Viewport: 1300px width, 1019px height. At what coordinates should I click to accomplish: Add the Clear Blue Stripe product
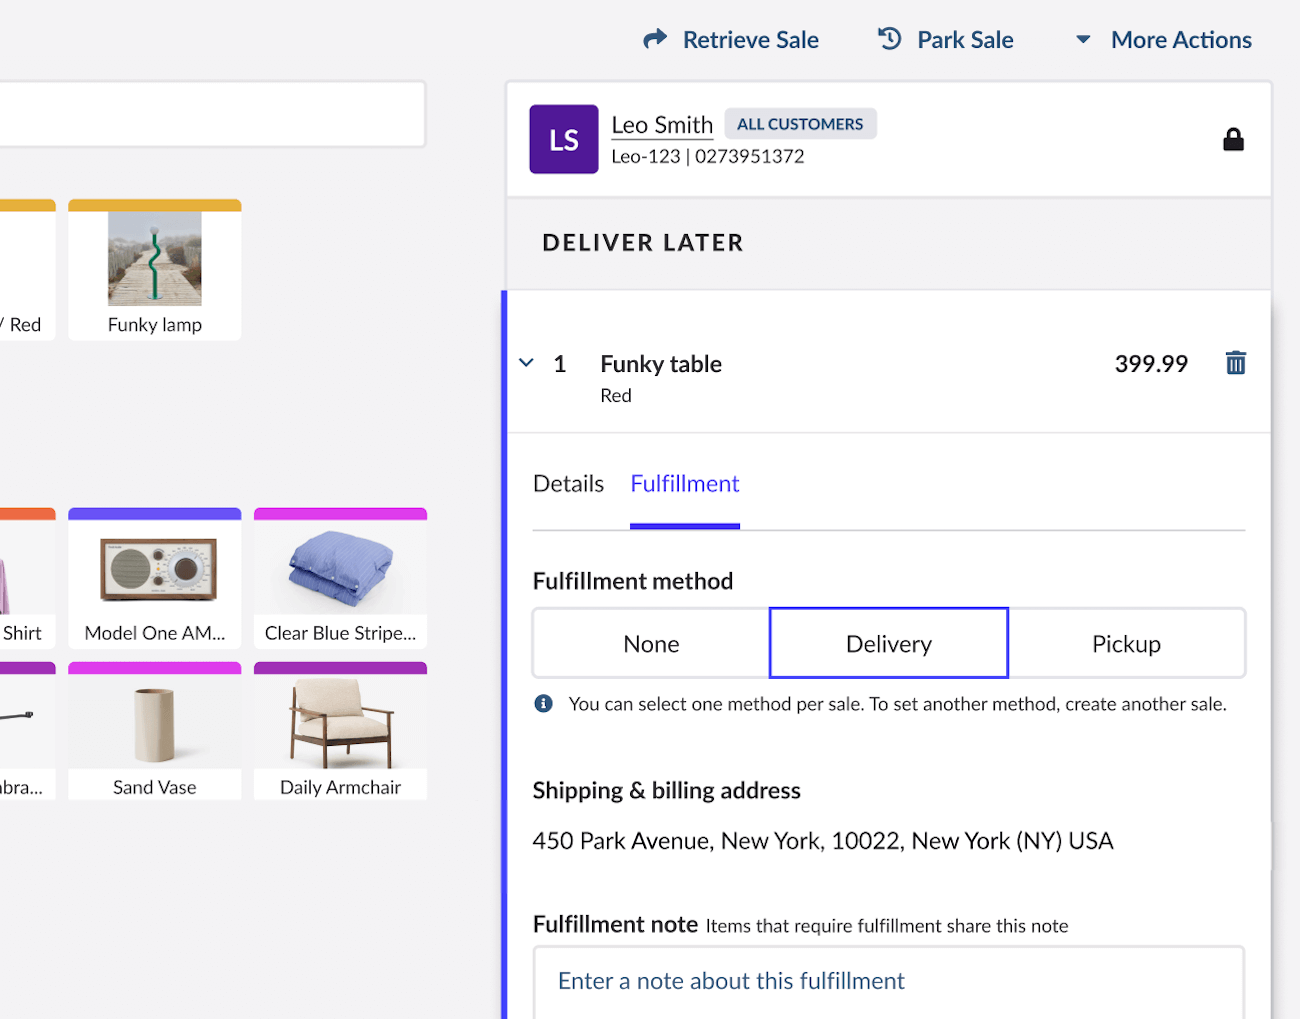coord(341,578)
